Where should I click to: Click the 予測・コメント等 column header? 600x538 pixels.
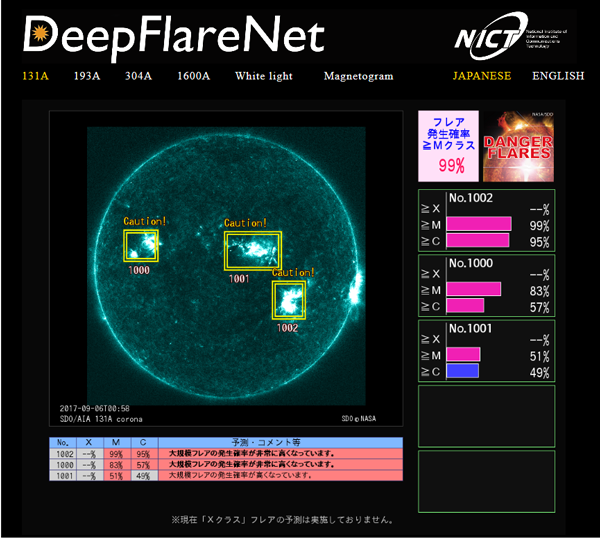click(280, 443)
